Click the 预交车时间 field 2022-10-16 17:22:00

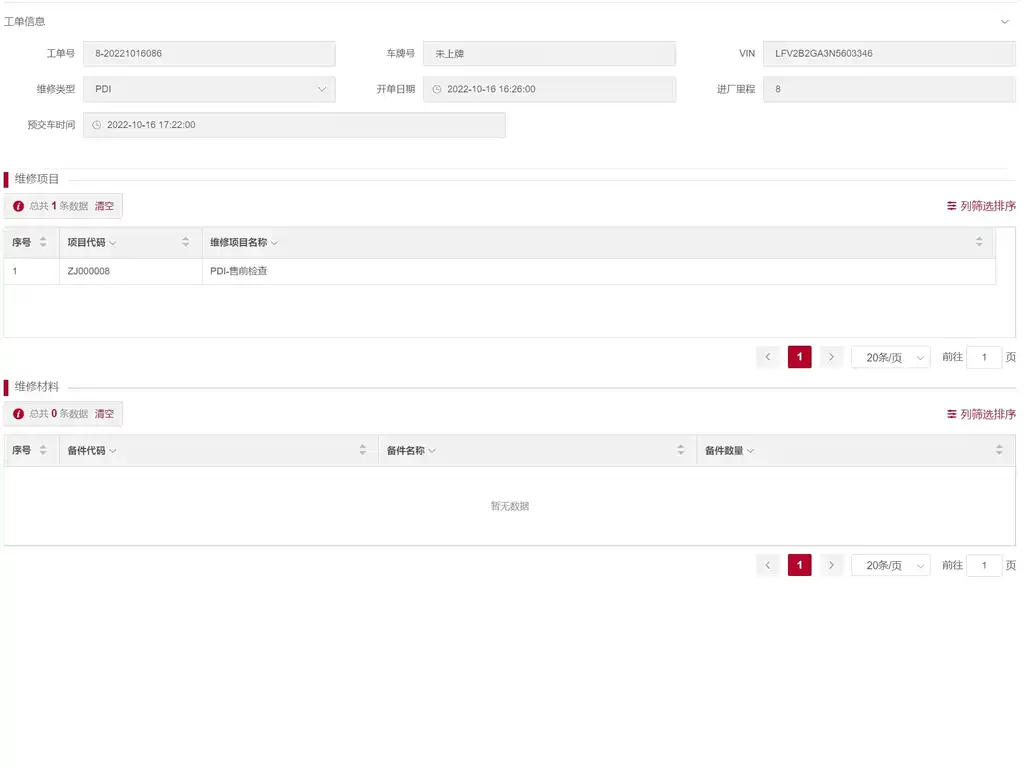[294, 125]
